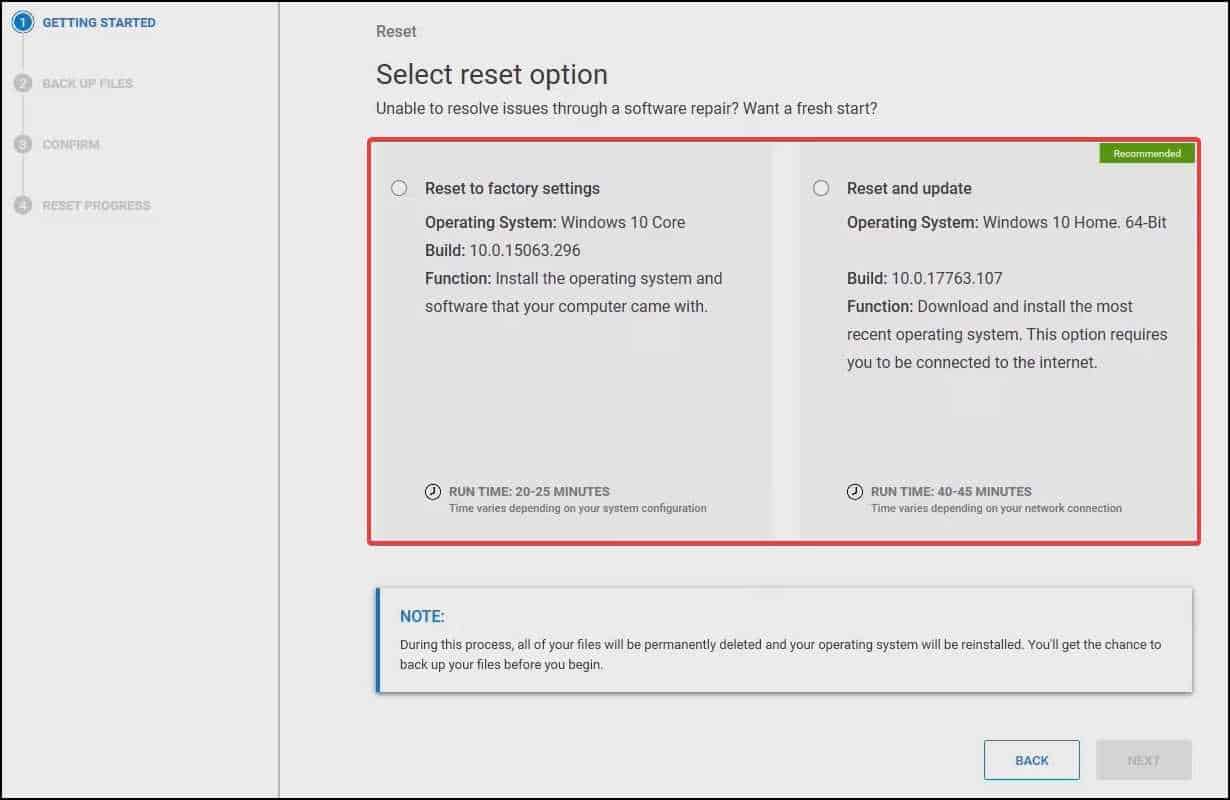Click the step 4 circle icon
This screenshot has height=800, width=1230.
click(23, 205)
